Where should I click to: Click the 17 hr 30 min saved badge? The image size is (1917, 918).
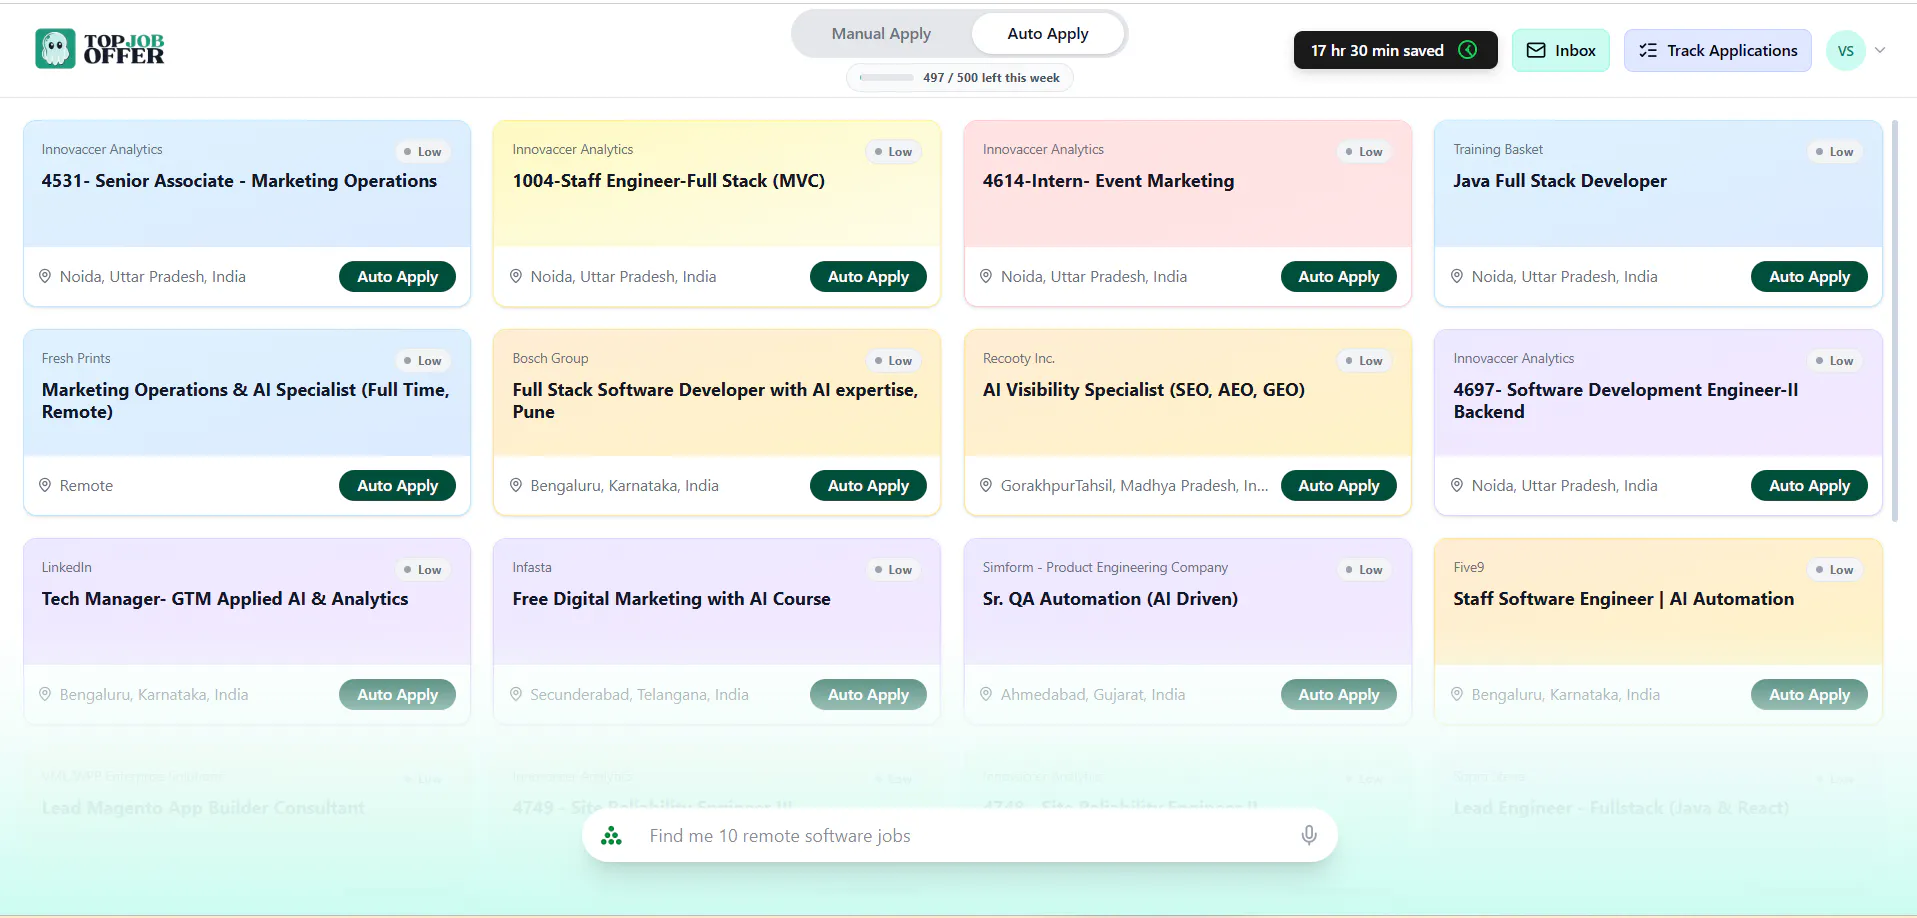click(1395, 50)
